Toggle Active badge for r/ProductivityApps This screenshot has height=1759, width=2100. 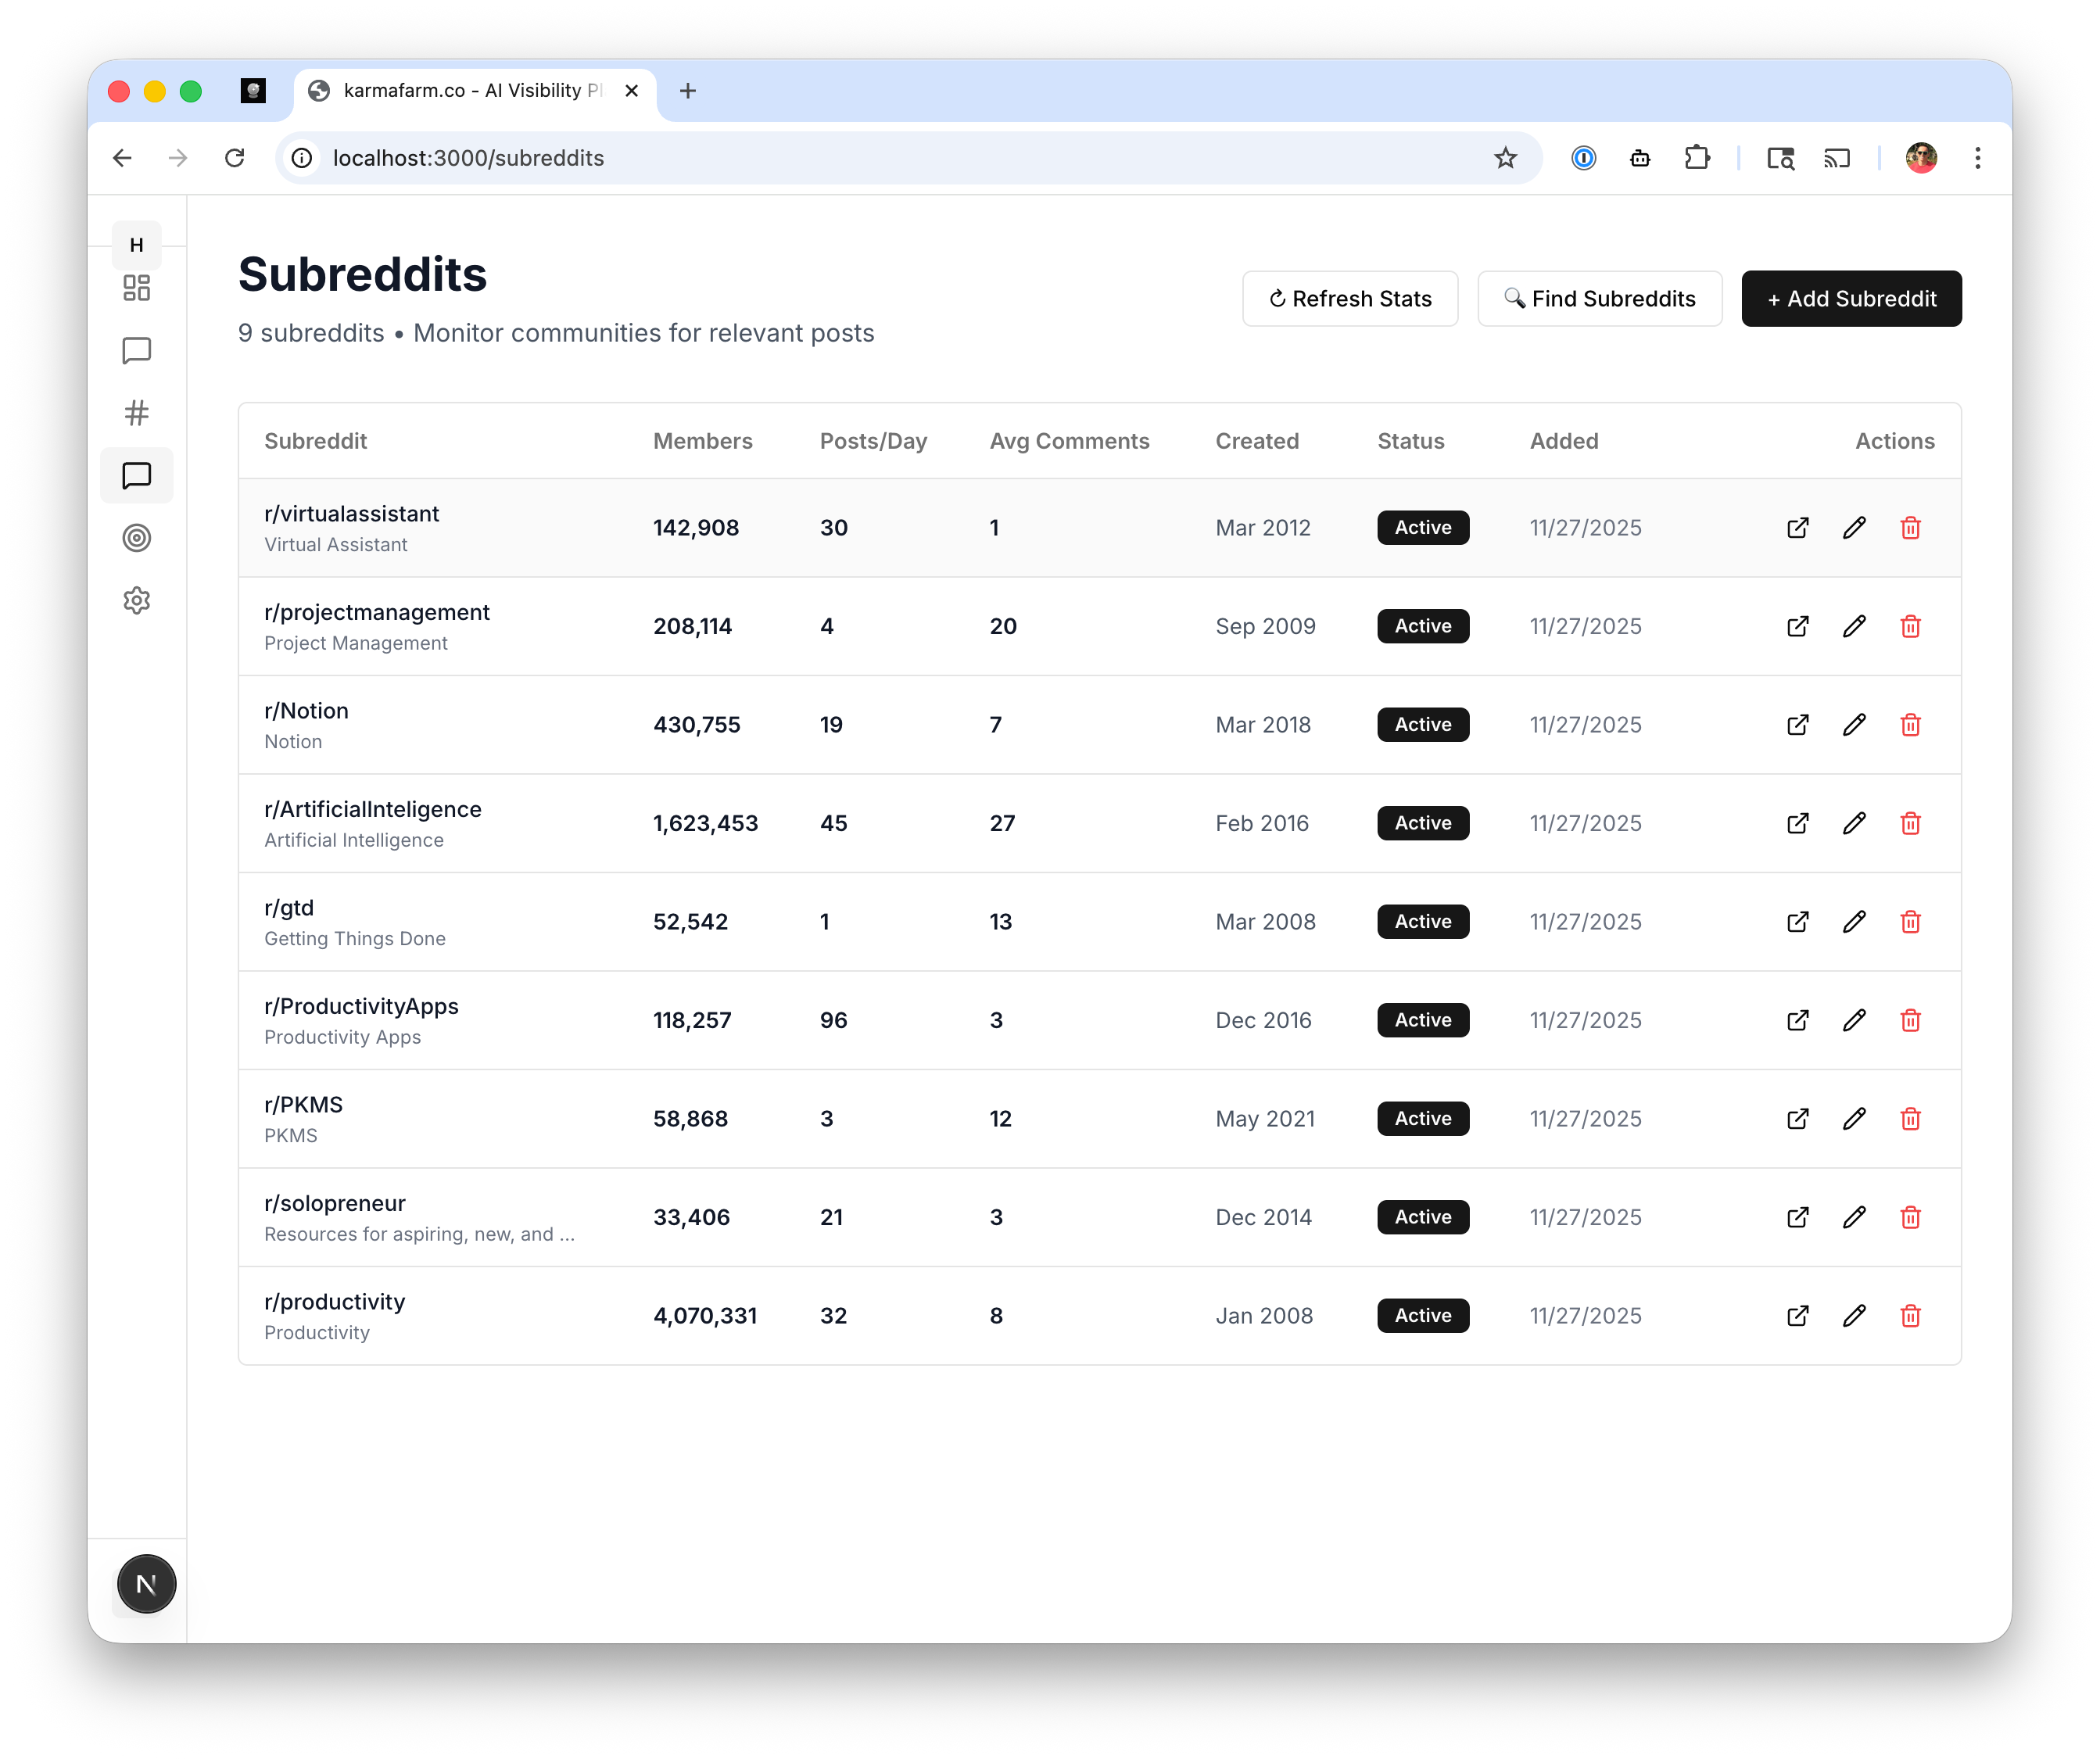tap(1422, 1020)
